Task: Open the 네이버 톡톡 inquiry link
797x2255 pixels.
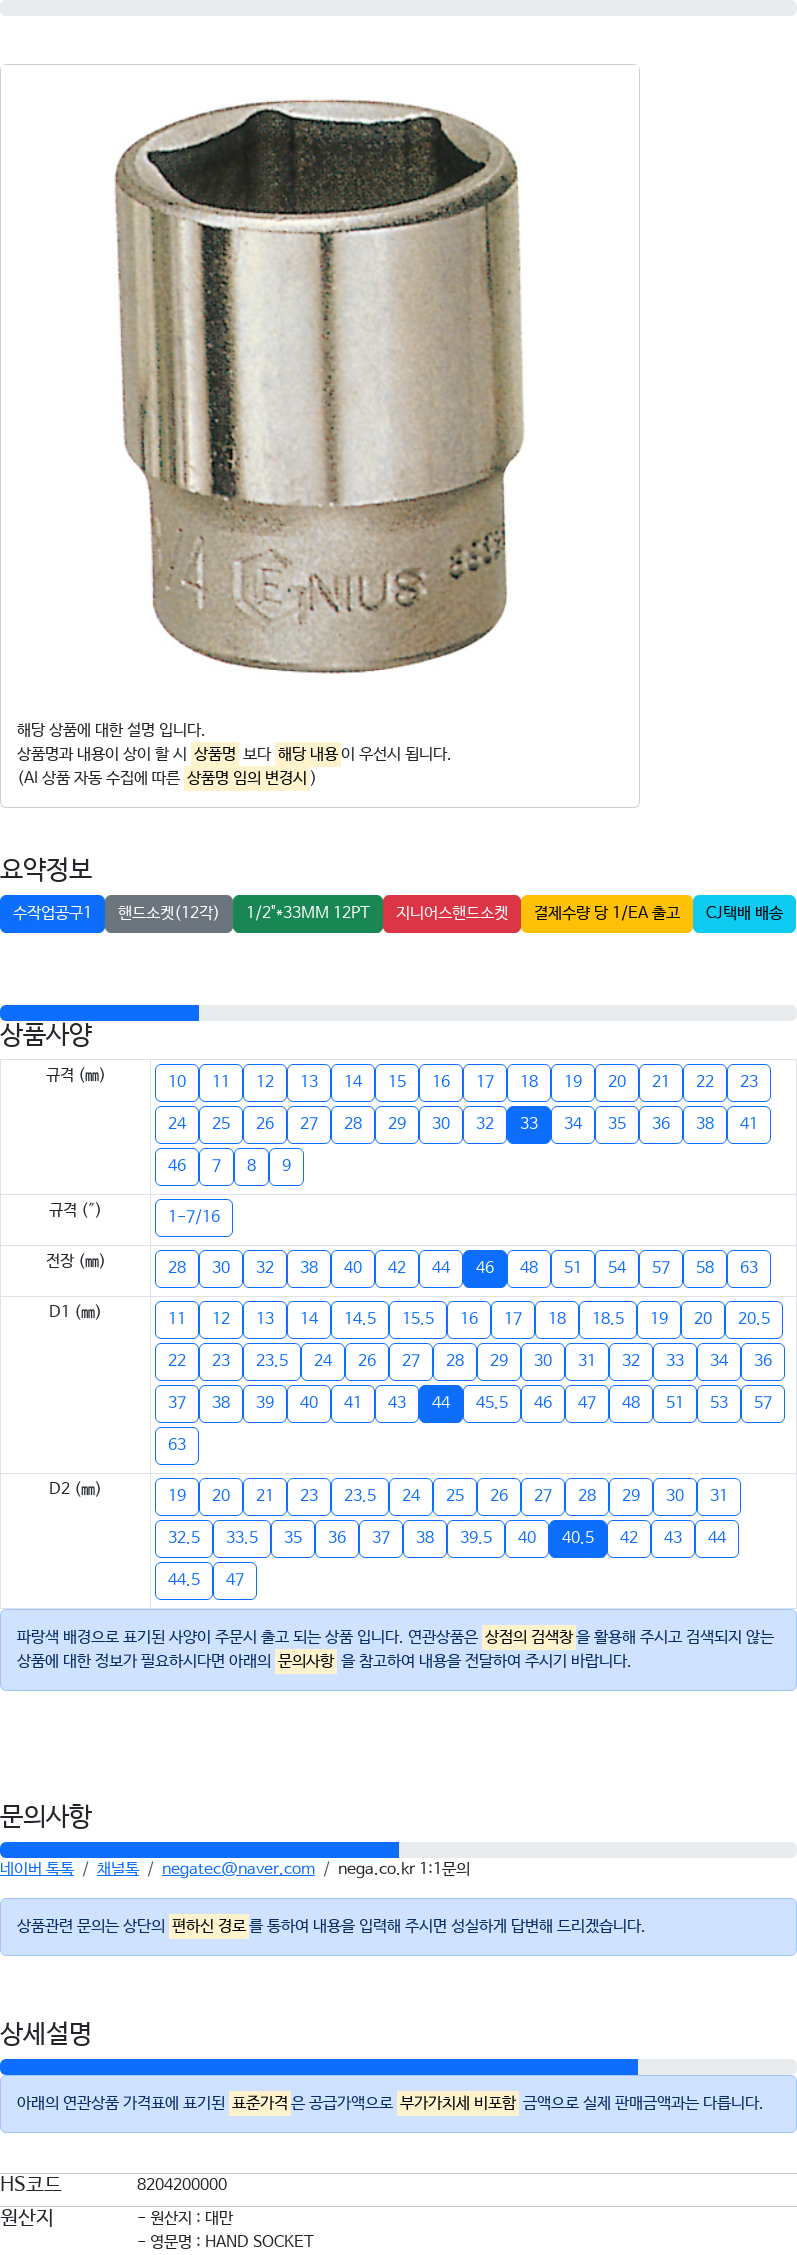Action: (37, 1869)
